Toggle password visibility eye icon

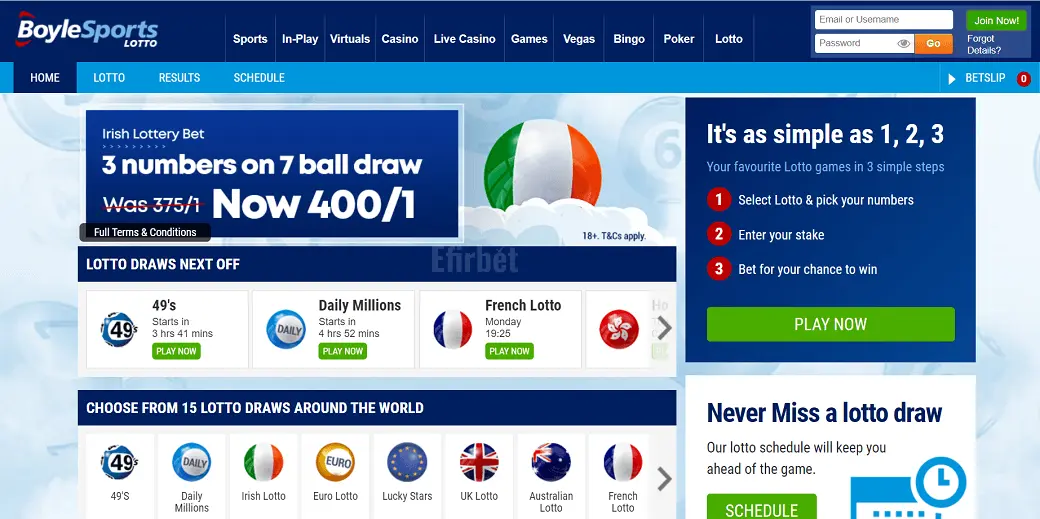[903, 44]
